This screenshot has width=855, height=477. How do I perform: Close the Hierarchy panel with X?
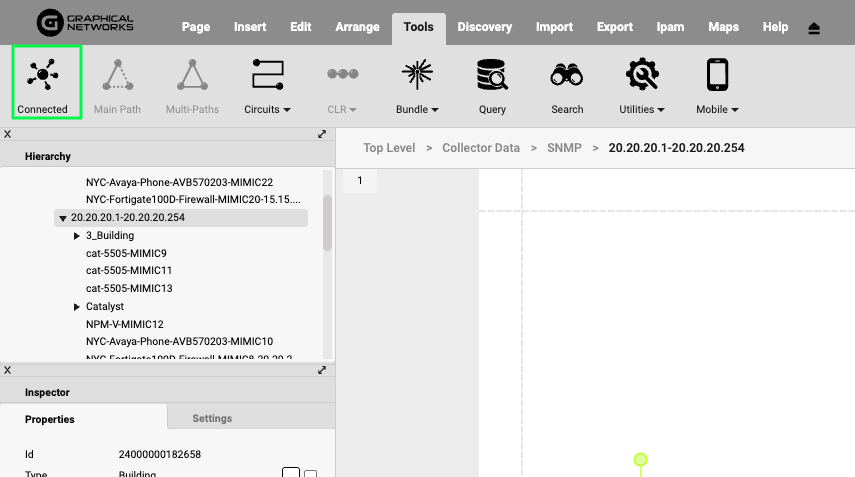pos(8,134)
